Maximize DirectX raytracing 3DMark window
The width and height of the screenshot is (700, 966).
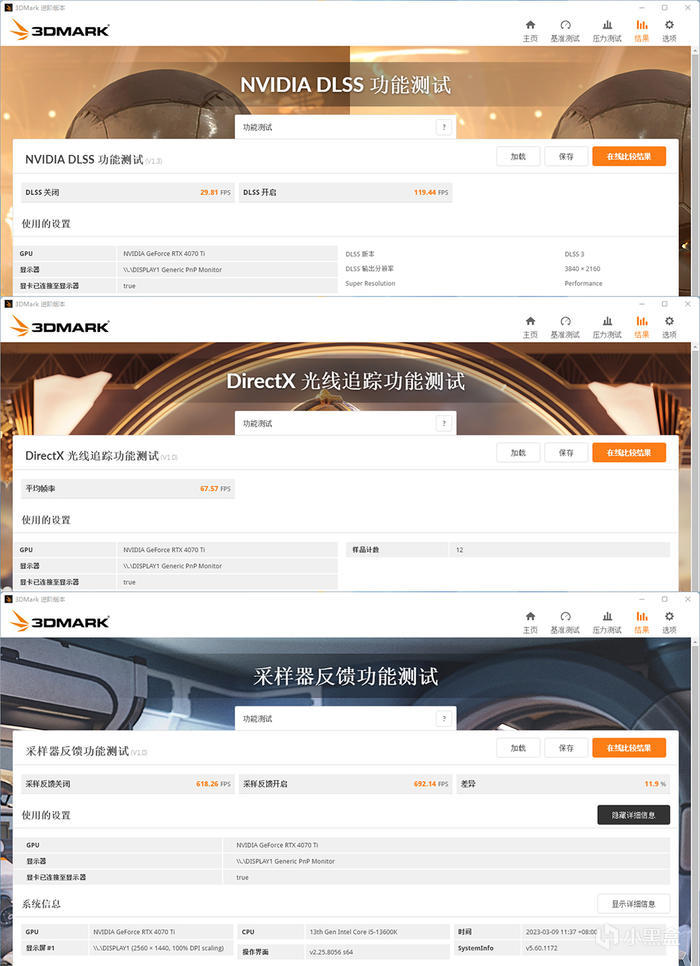(x=664, y=304)
